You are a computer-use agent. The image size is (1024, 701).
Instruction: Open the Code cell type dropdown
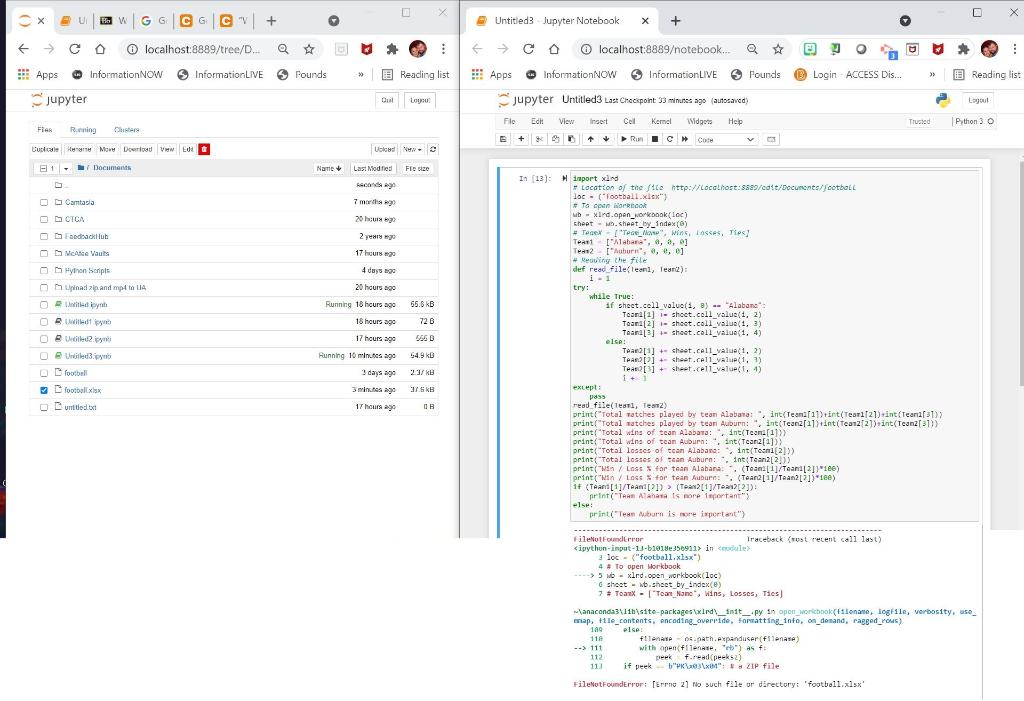click(x=725, y=138)
